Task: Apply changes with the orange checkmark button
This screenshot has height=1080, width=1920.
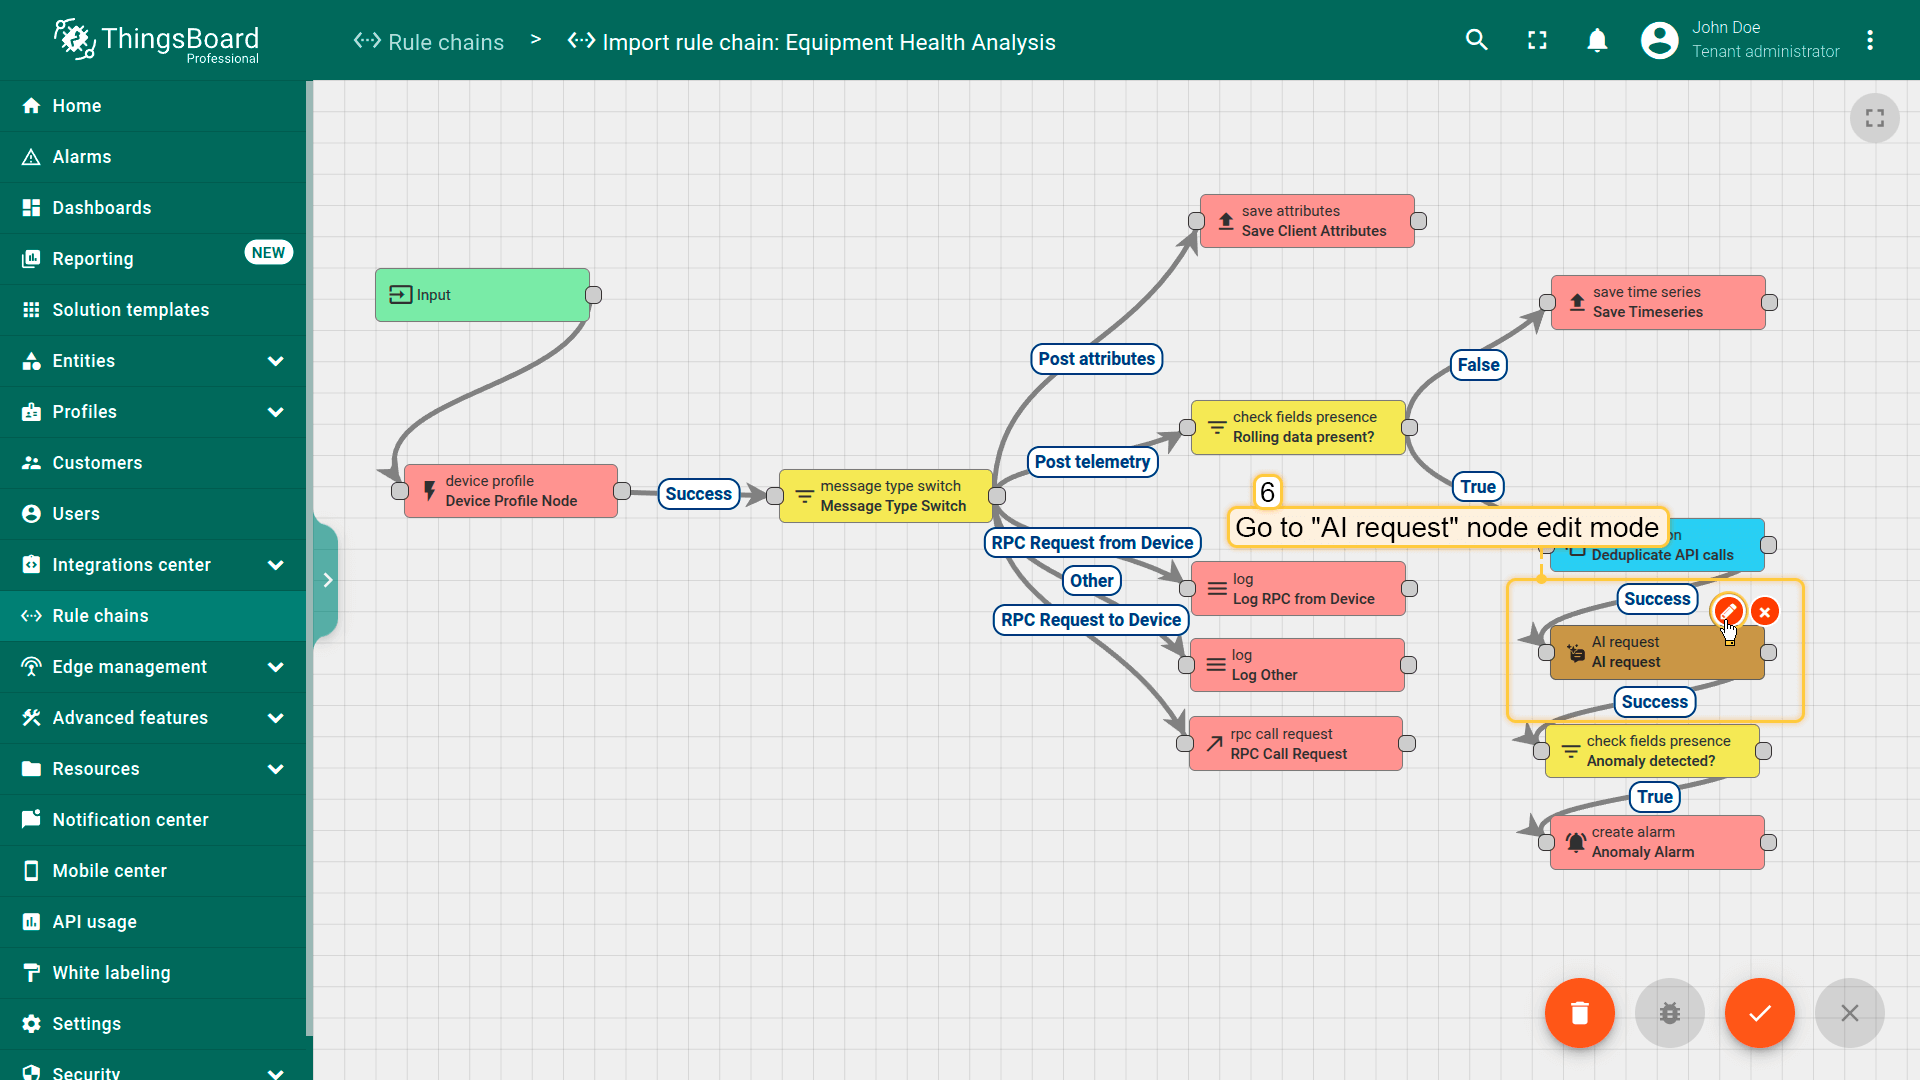Action: click(1760, 1013)
